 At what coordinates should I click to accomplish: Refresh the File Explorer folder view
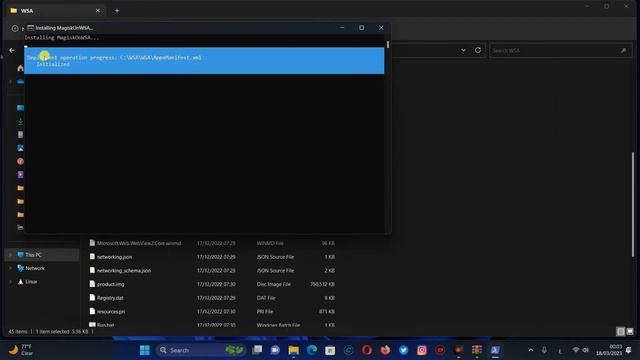(x=478, y=50)
